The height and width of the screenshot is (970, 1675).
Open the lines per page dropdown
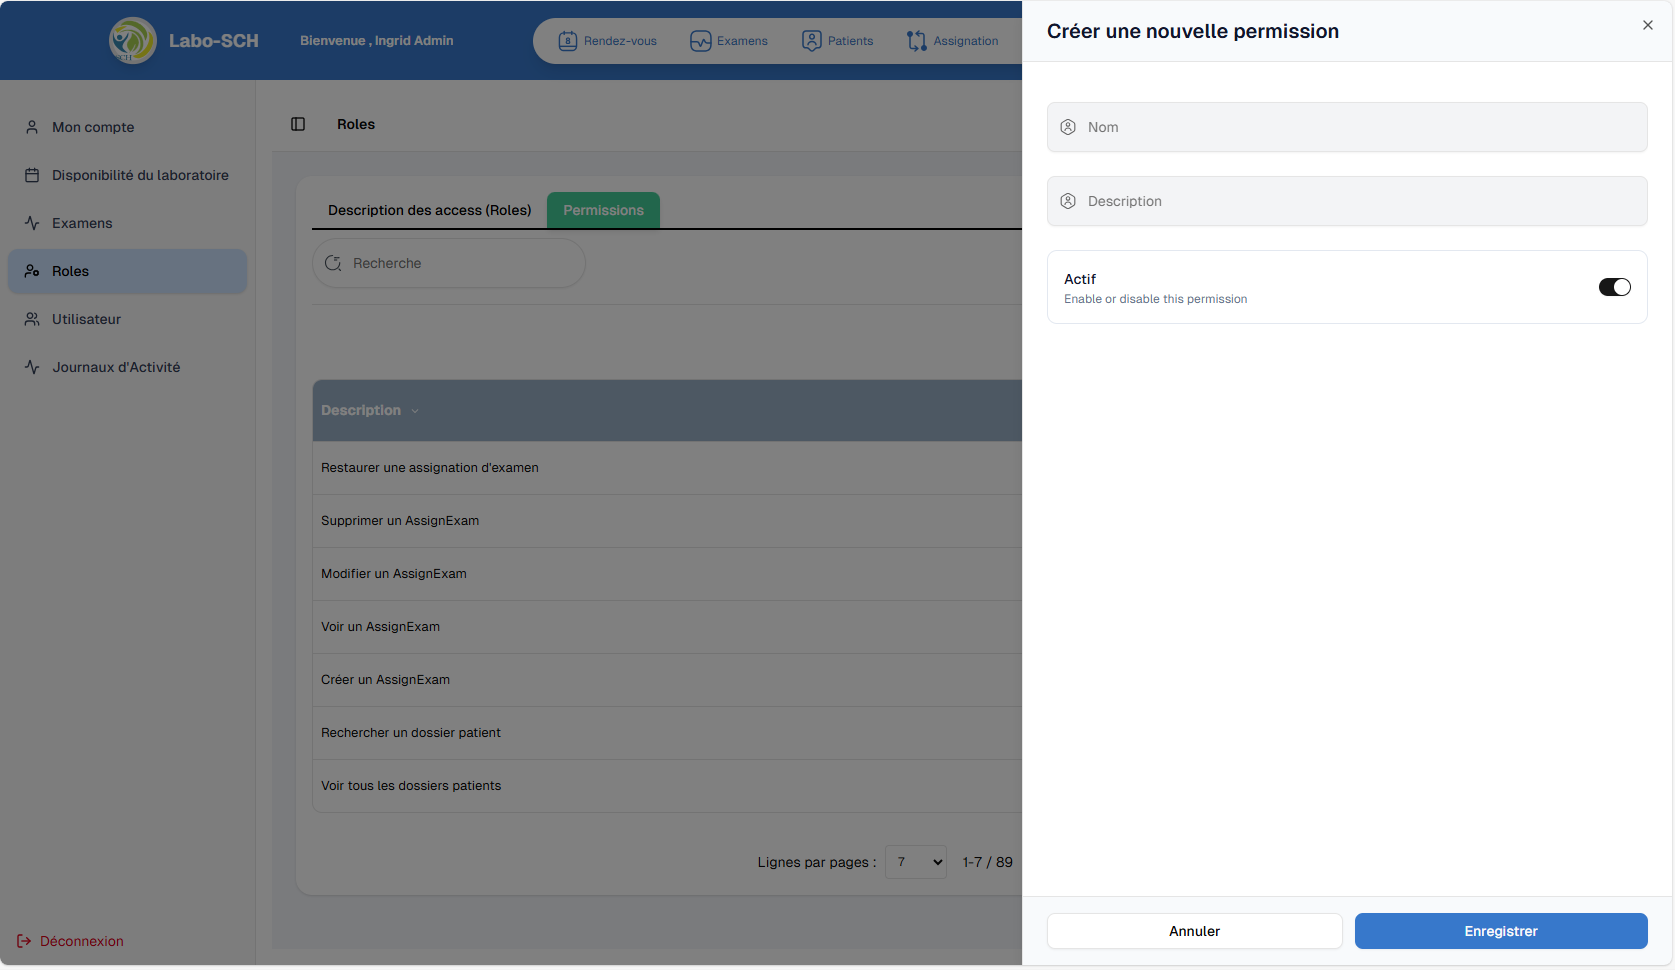(x=915, y=862)
